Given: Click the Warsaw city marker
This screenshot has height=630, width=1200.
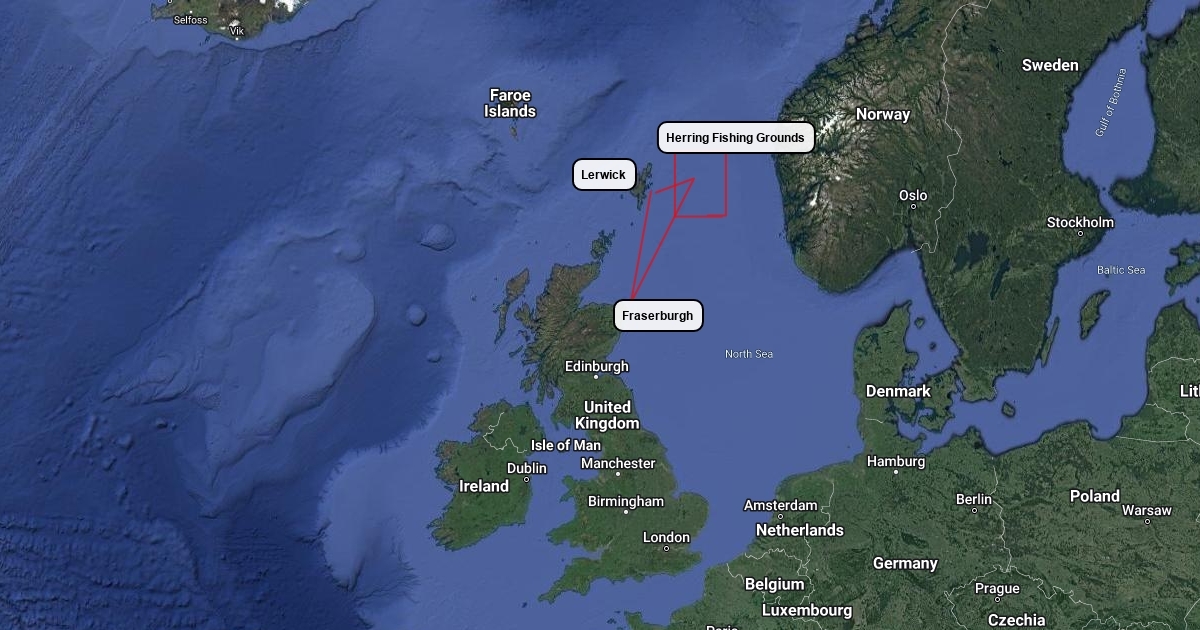Looking at the screenshot, I should 1146,522.
